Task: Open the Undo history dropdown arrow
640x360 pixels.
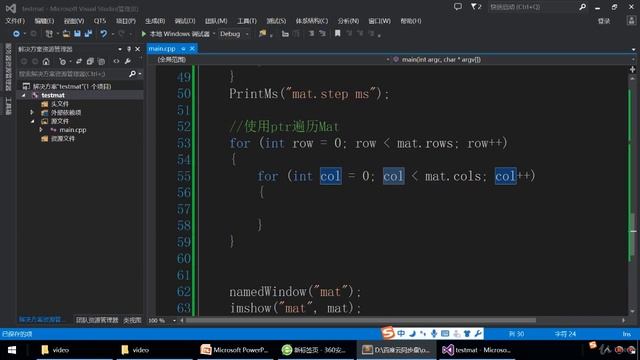Action: [112, 34]
